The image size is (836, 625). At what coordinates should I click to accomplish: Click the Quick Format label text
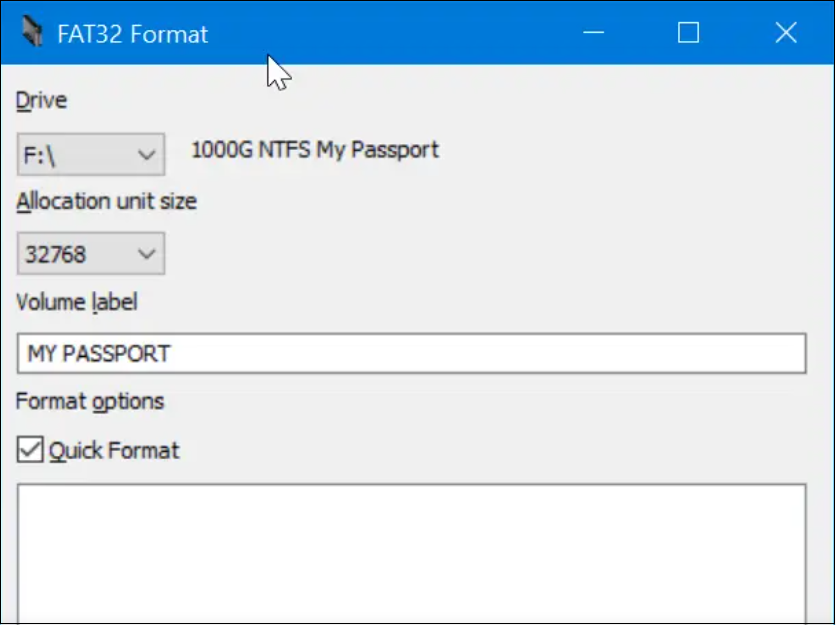[114, 451]
